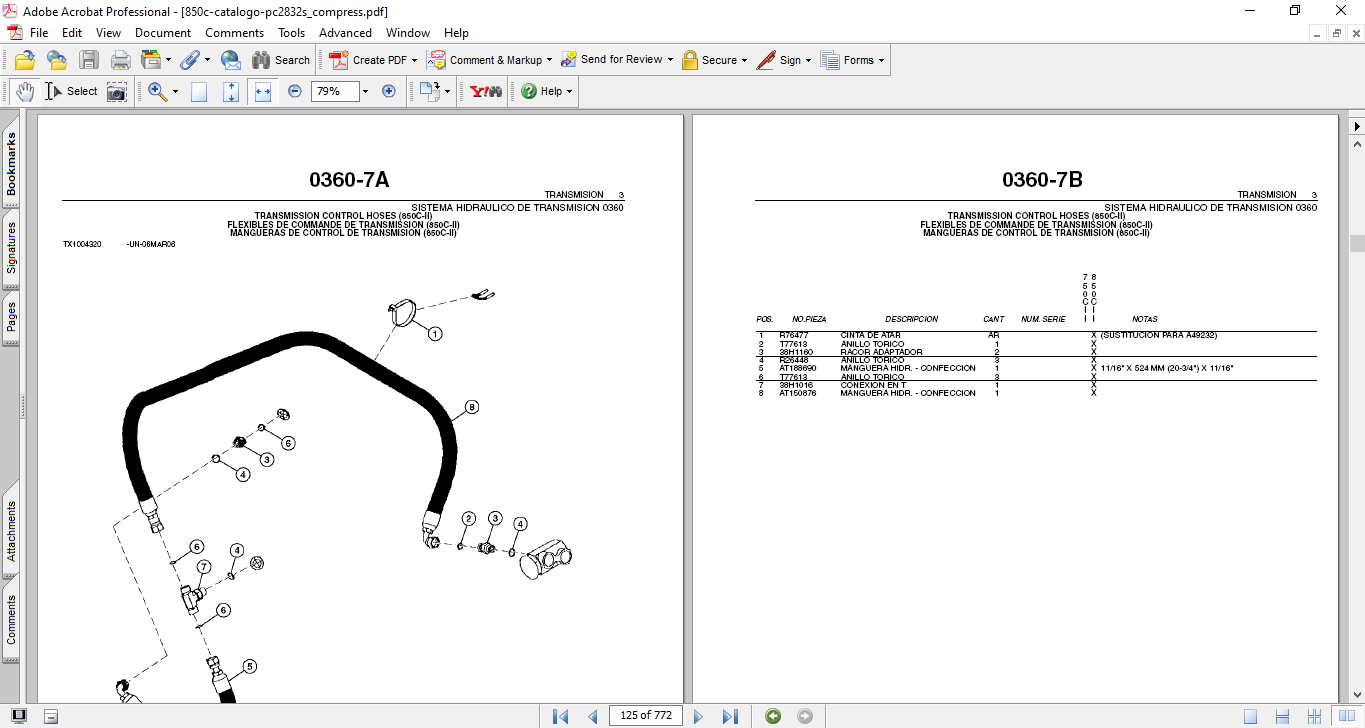Go to the last page
This screenshot has width=1365, height=728.
[730, 716]
